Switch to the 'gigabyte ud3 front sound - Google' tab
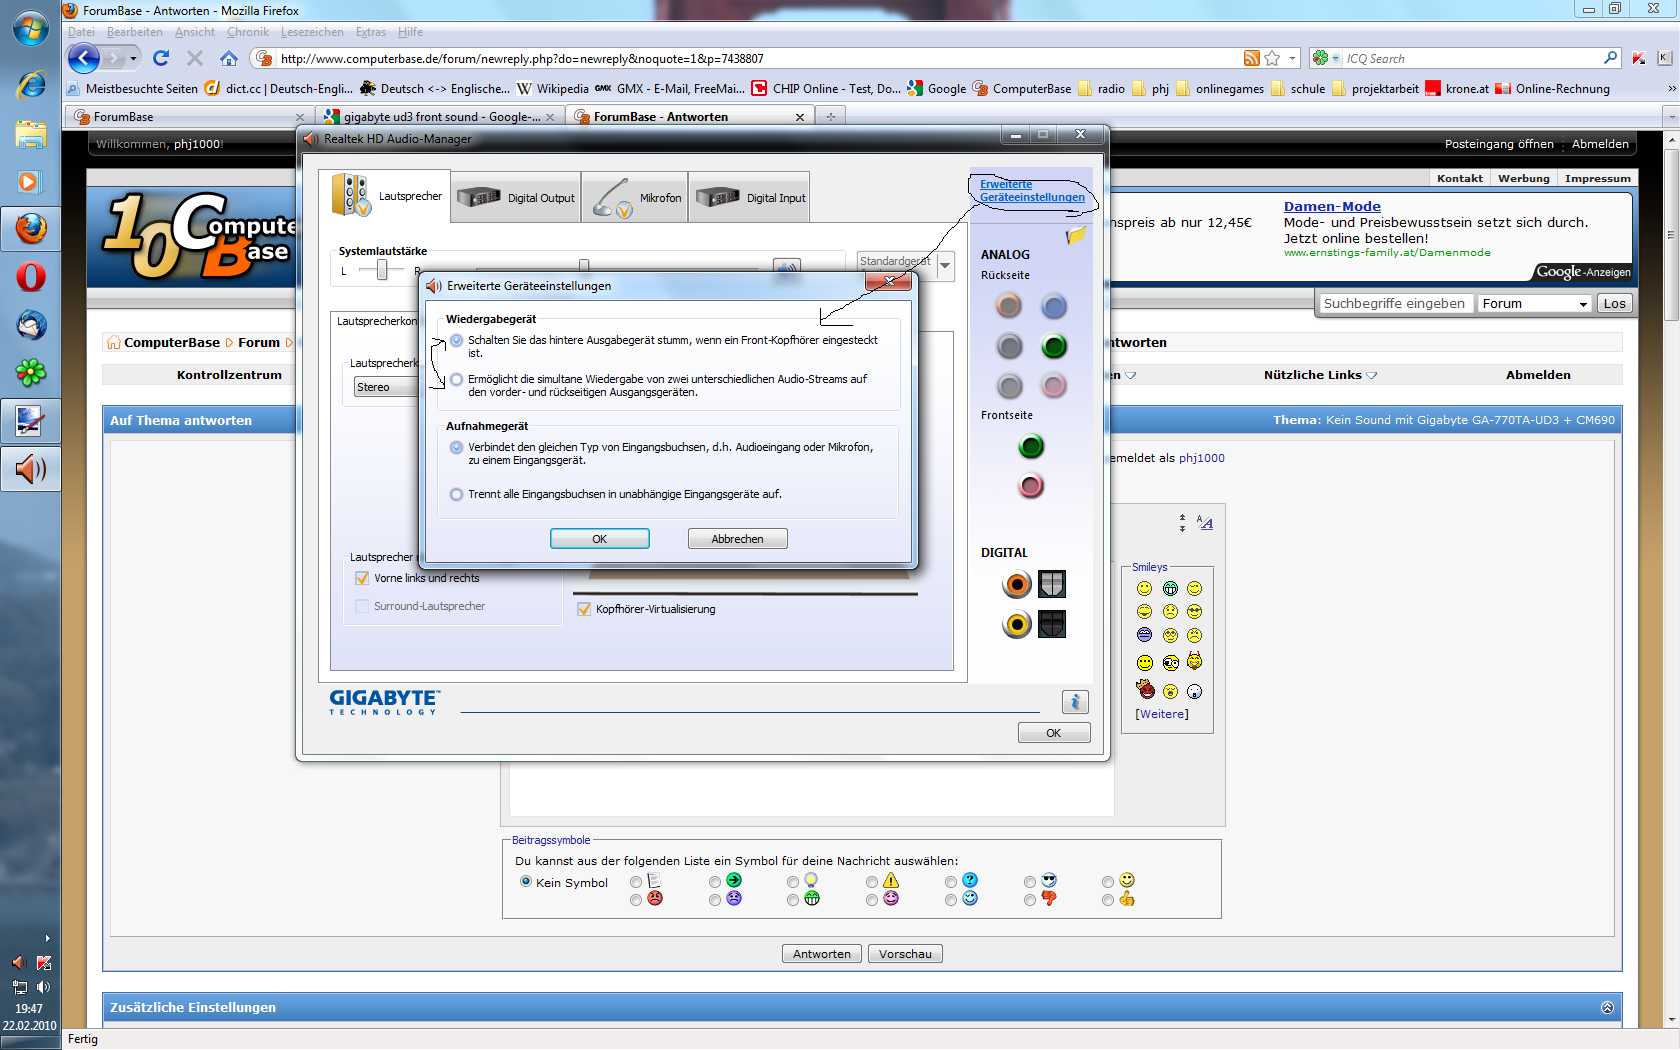 (440, 117)
